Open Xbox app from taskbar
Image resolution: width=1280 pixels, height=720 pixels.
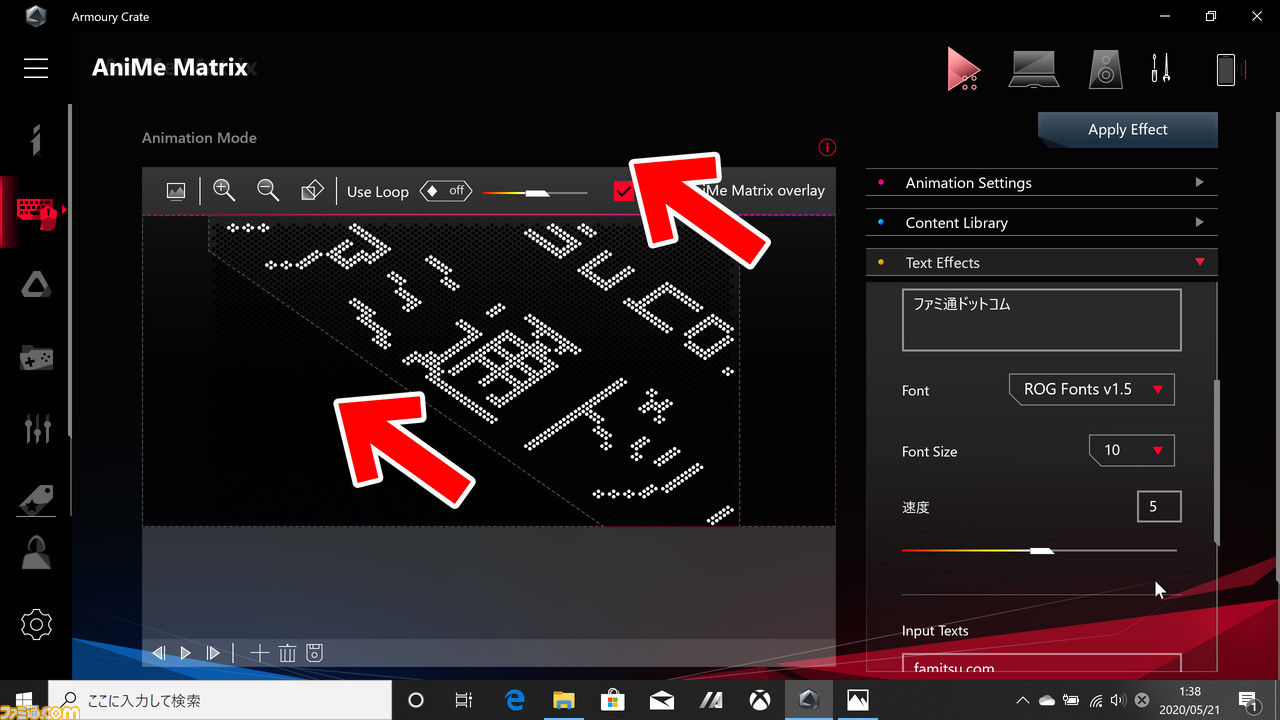click(x=759, y=700)
